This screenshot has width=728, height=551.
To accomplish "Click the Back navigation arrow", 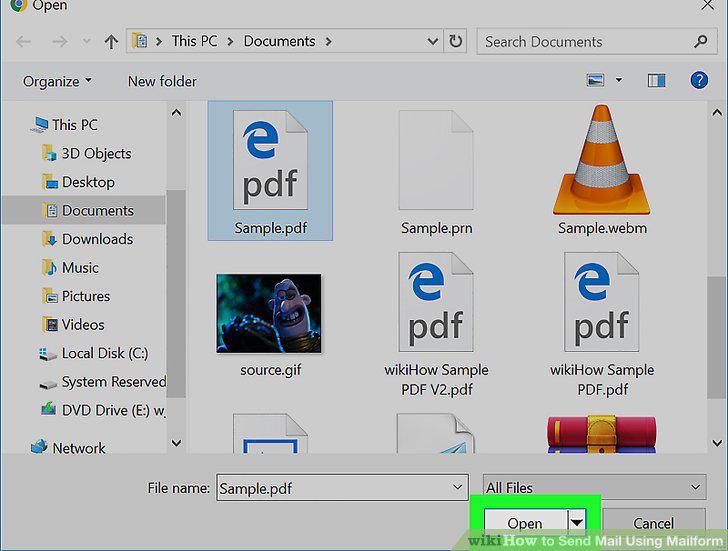I will 23,42.
